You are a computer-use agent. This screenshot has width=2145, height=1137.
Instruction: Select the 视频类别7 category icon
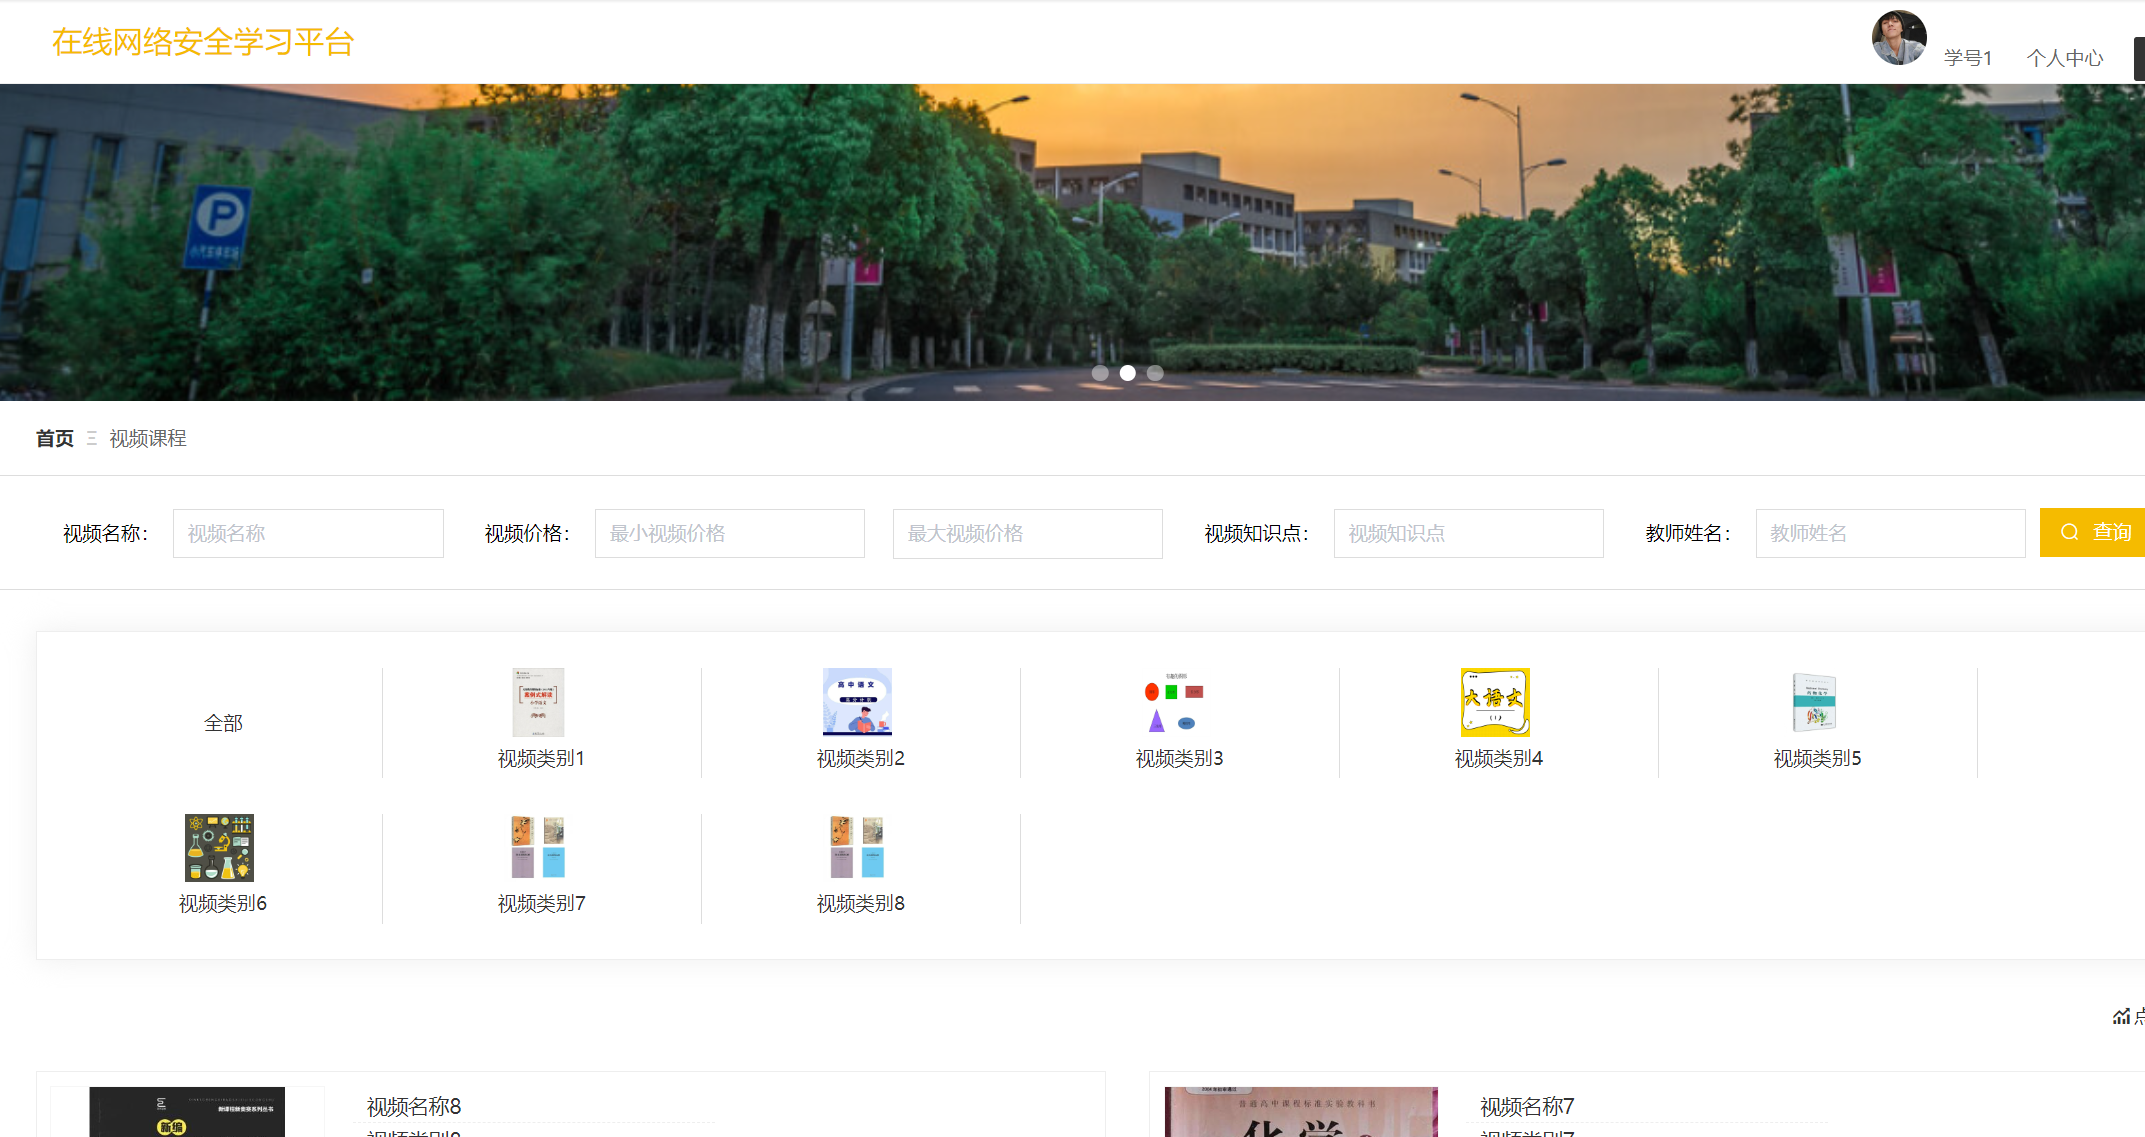(x=539, y=848)
